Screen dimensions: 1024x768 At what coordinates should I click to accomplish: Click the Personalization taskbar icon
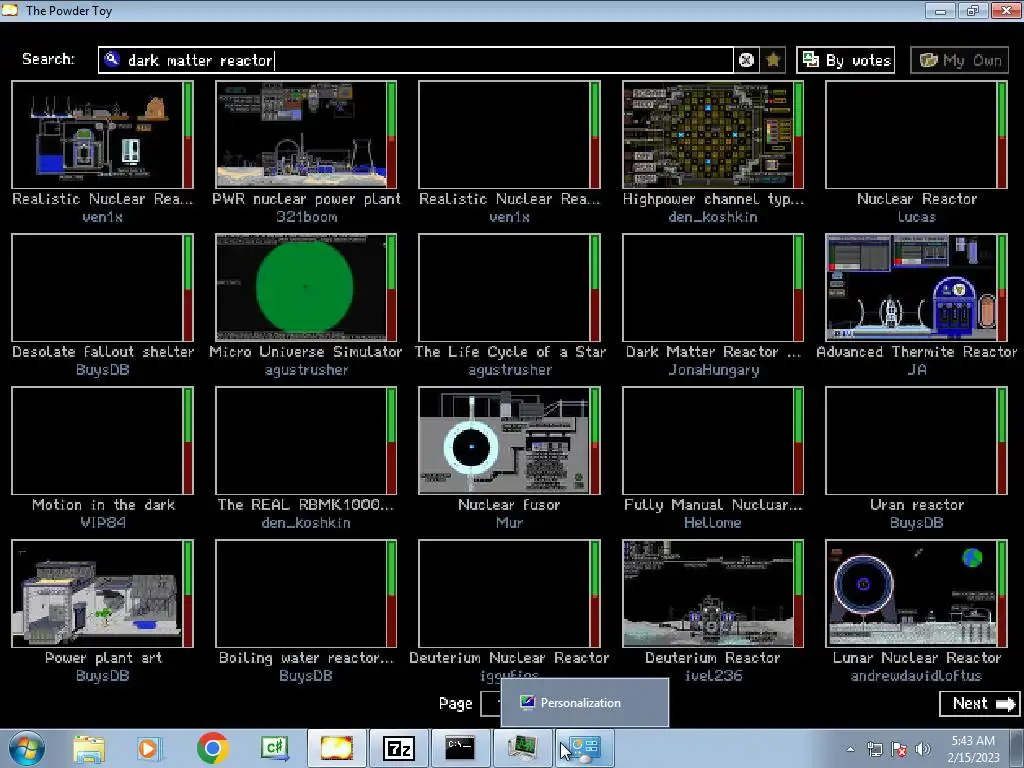click(584, 748)
